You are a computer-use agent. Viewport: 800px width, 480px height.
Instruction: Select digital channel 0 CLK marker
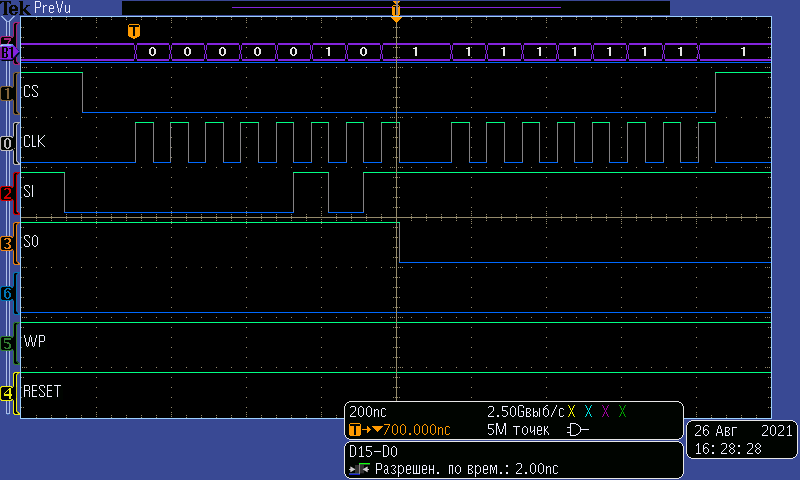tap(8, 143)
